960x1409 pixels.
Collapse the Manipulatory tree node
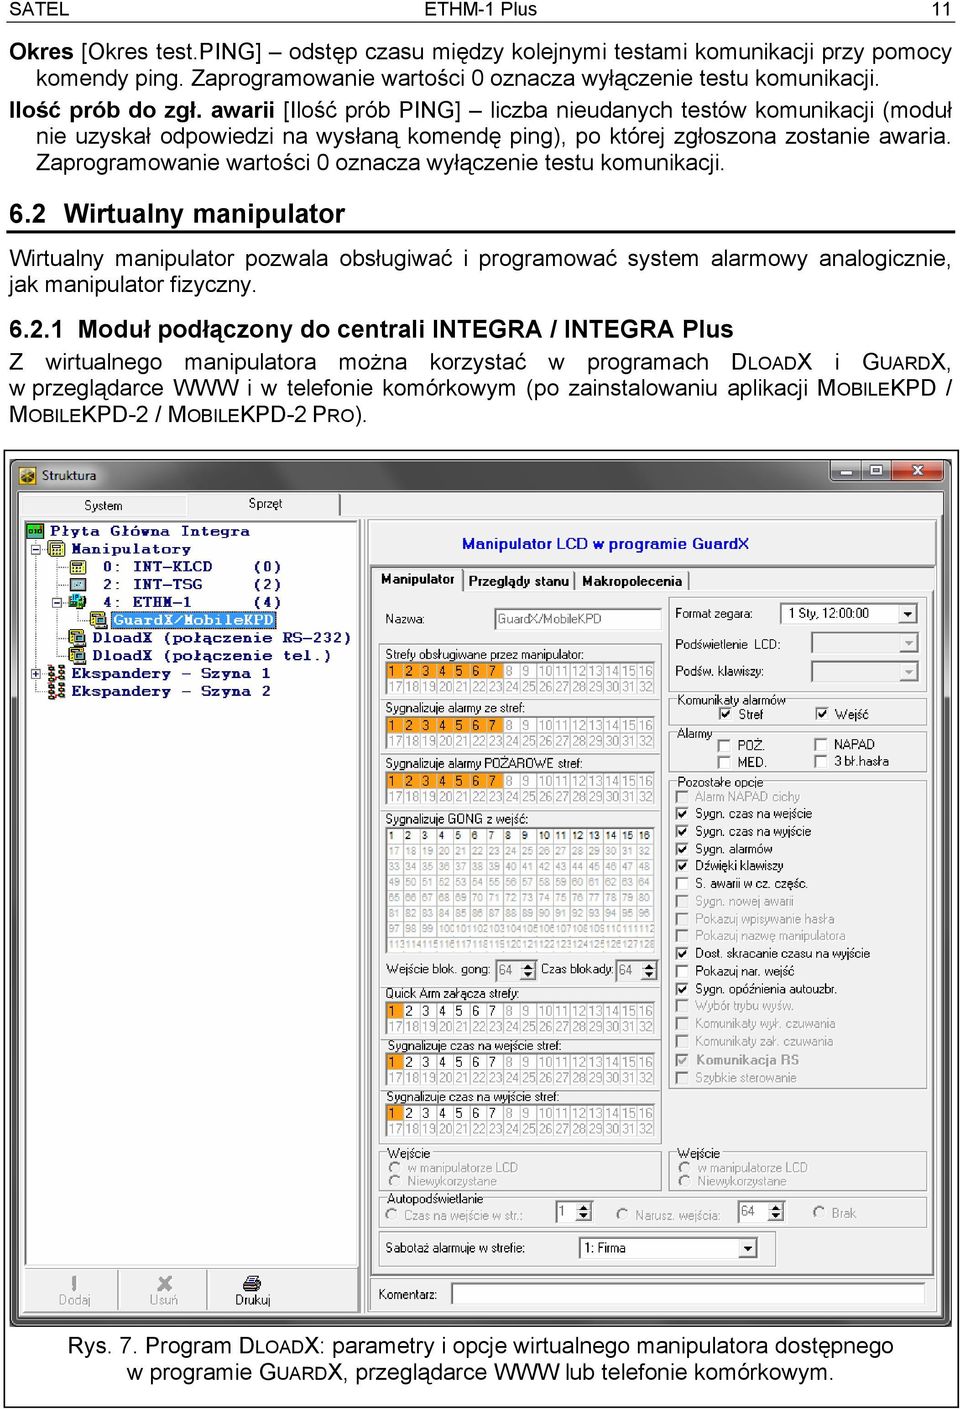pos(36,549)
